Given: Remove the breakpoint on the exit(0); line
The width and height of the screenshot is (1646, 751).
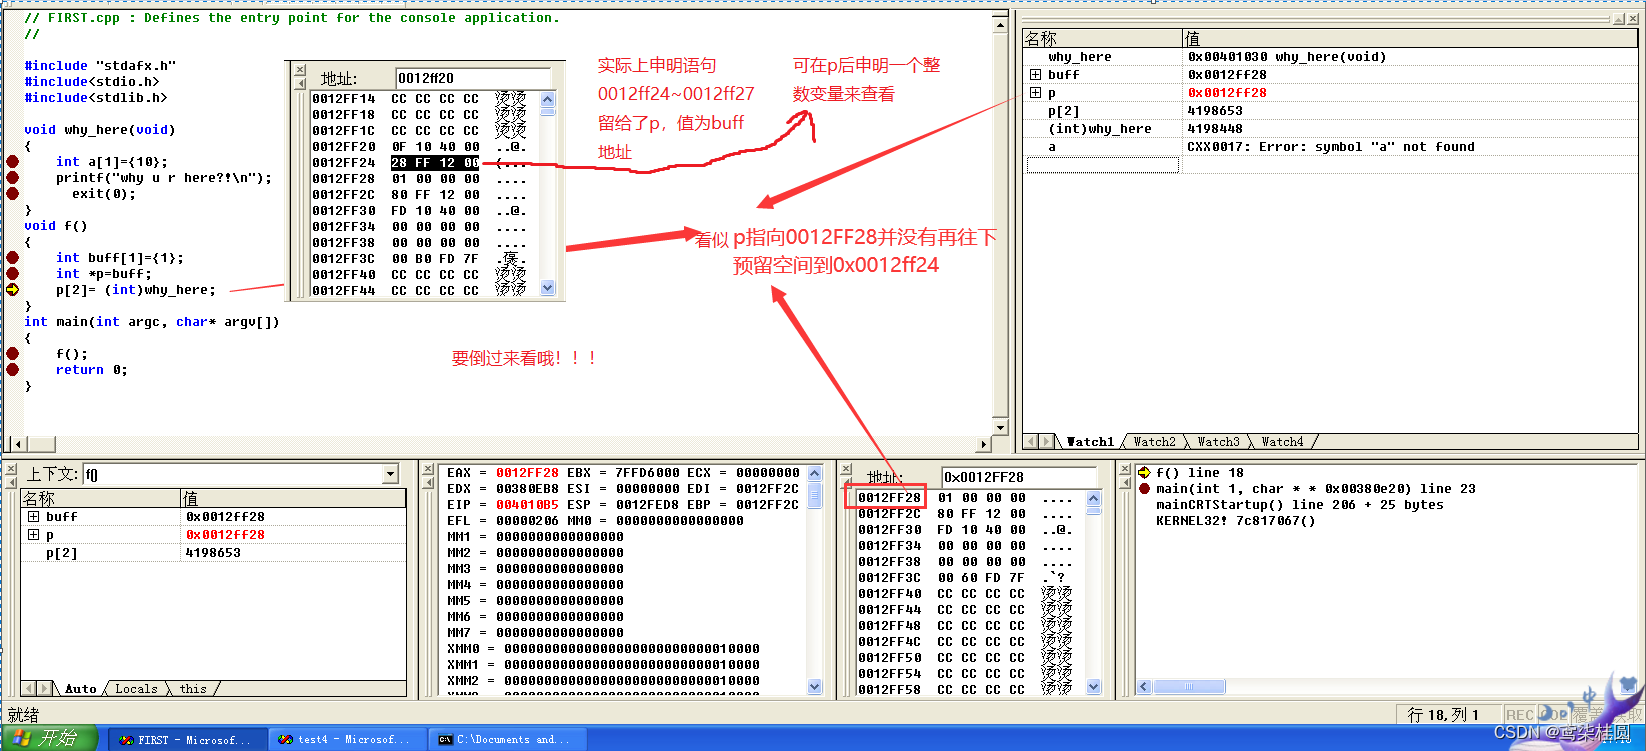Looking at the screenshot, I should [x=12, y=194].
